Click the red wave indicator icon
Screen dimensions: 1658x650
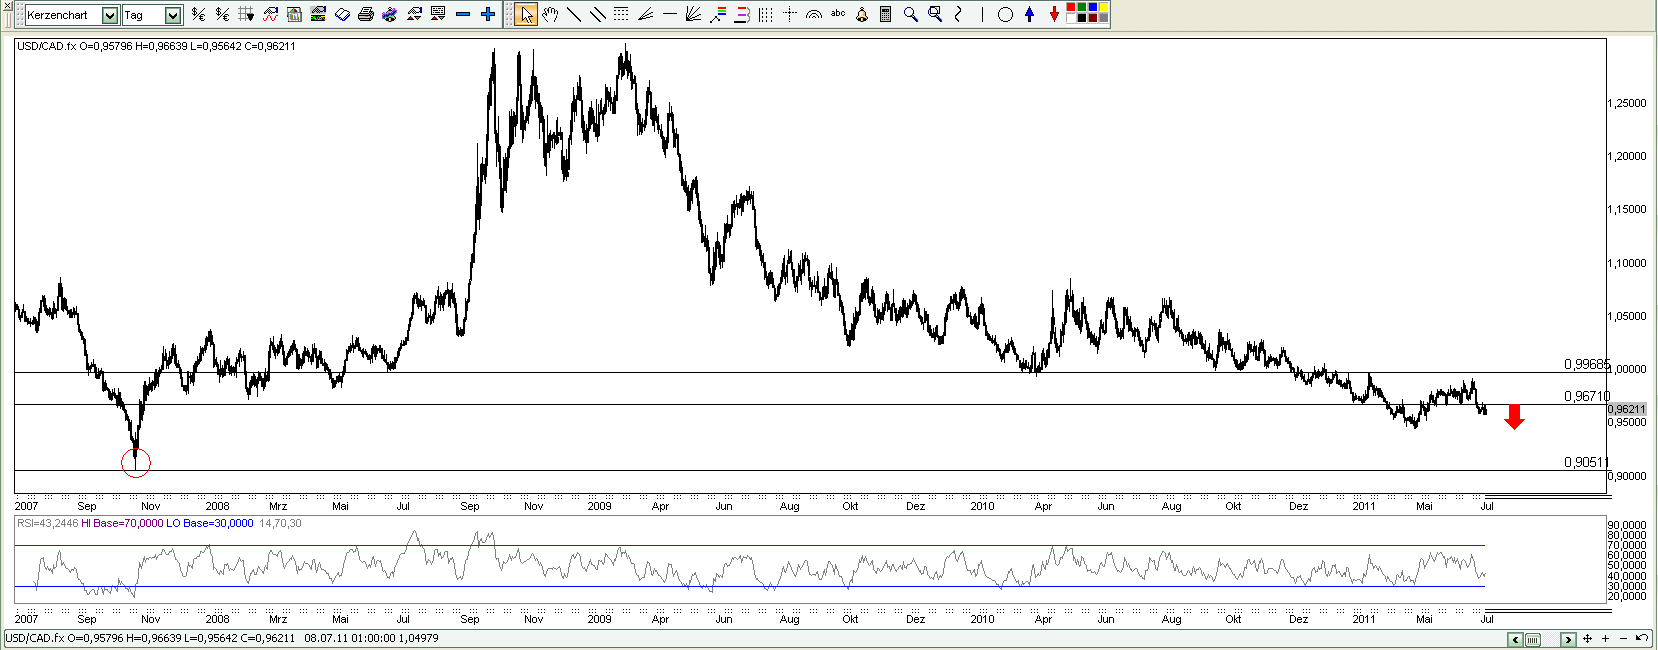pyautogui.click(x=270, y=14)
